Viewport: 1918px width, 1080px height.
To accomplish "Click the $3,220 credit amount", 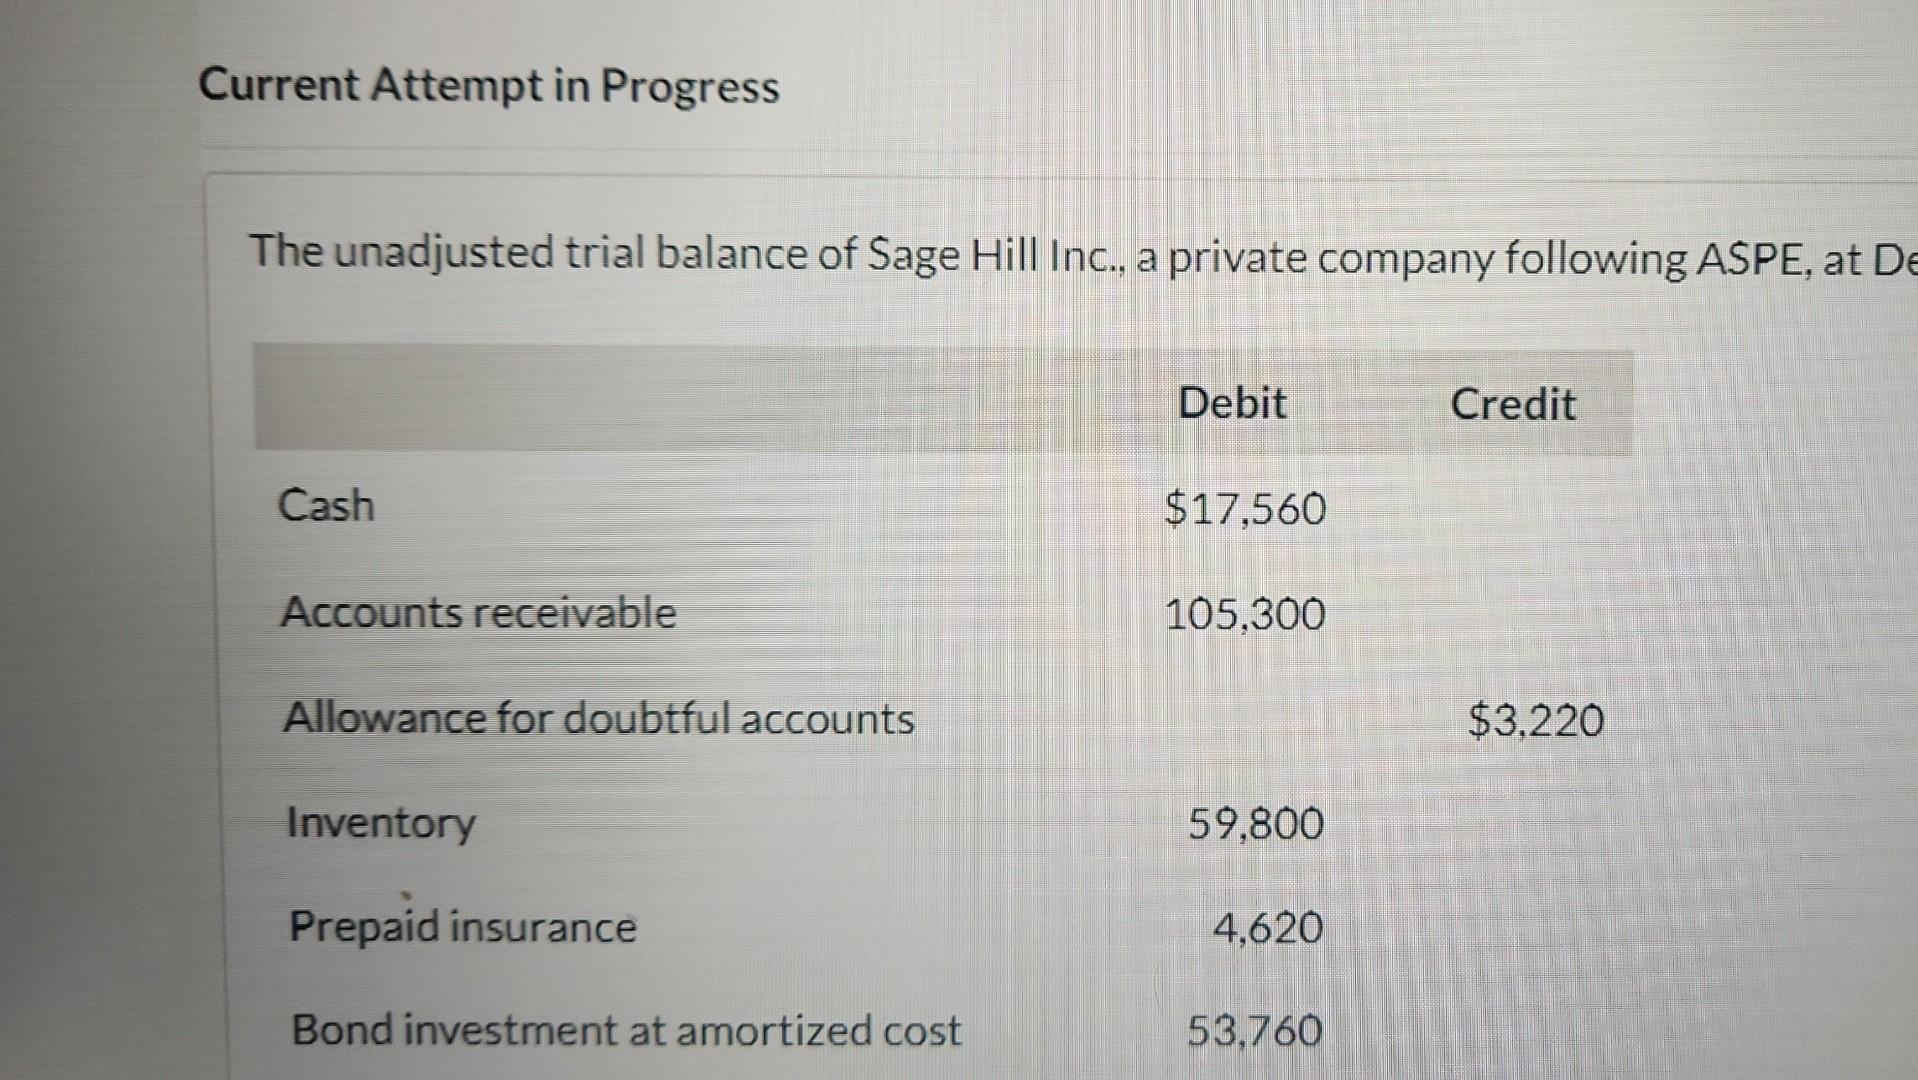I will click(1535, 720).
